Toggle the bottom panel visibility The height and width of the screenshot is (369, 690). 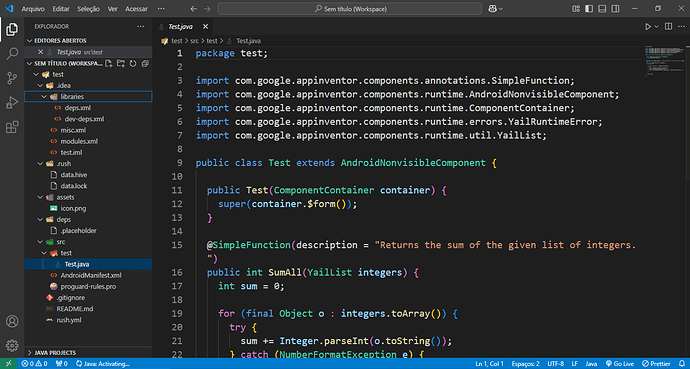(x=602, y=9)
